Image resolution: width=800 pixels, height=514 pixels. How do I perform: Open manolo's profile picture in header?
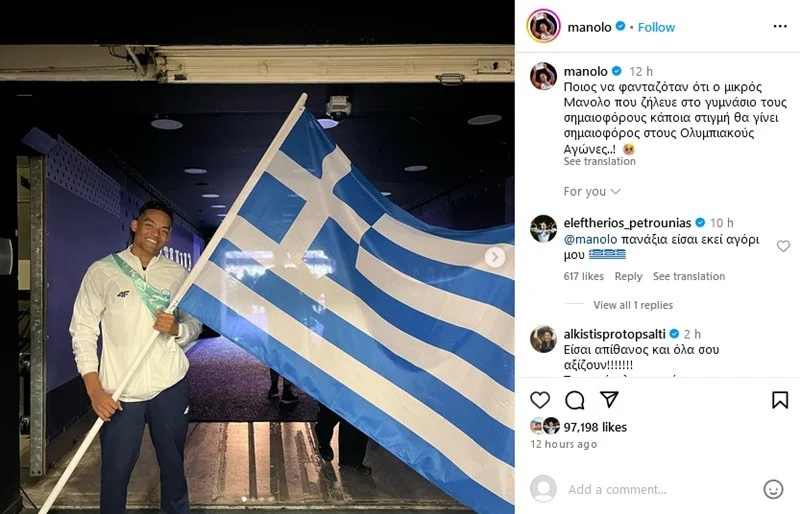click(x=543, y=26)
